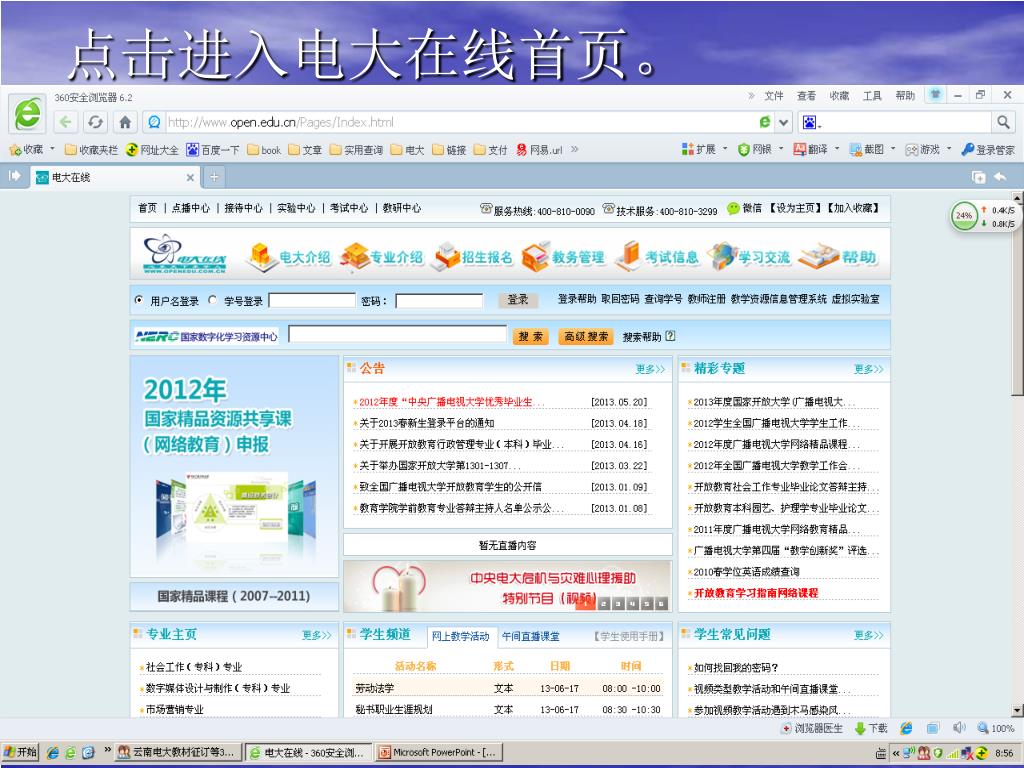Screen dimensions: 1024x768
Task: Click the 翻译 translate toolbar icon
Action: click(799, 149)
